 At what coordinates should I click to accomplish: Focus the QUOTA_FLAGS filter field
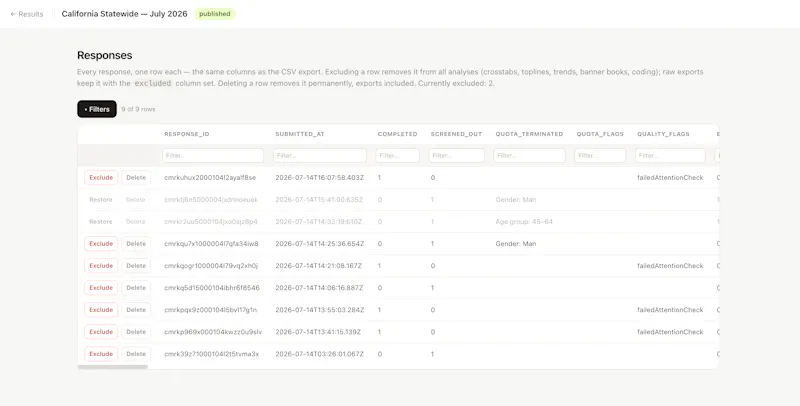600,156
